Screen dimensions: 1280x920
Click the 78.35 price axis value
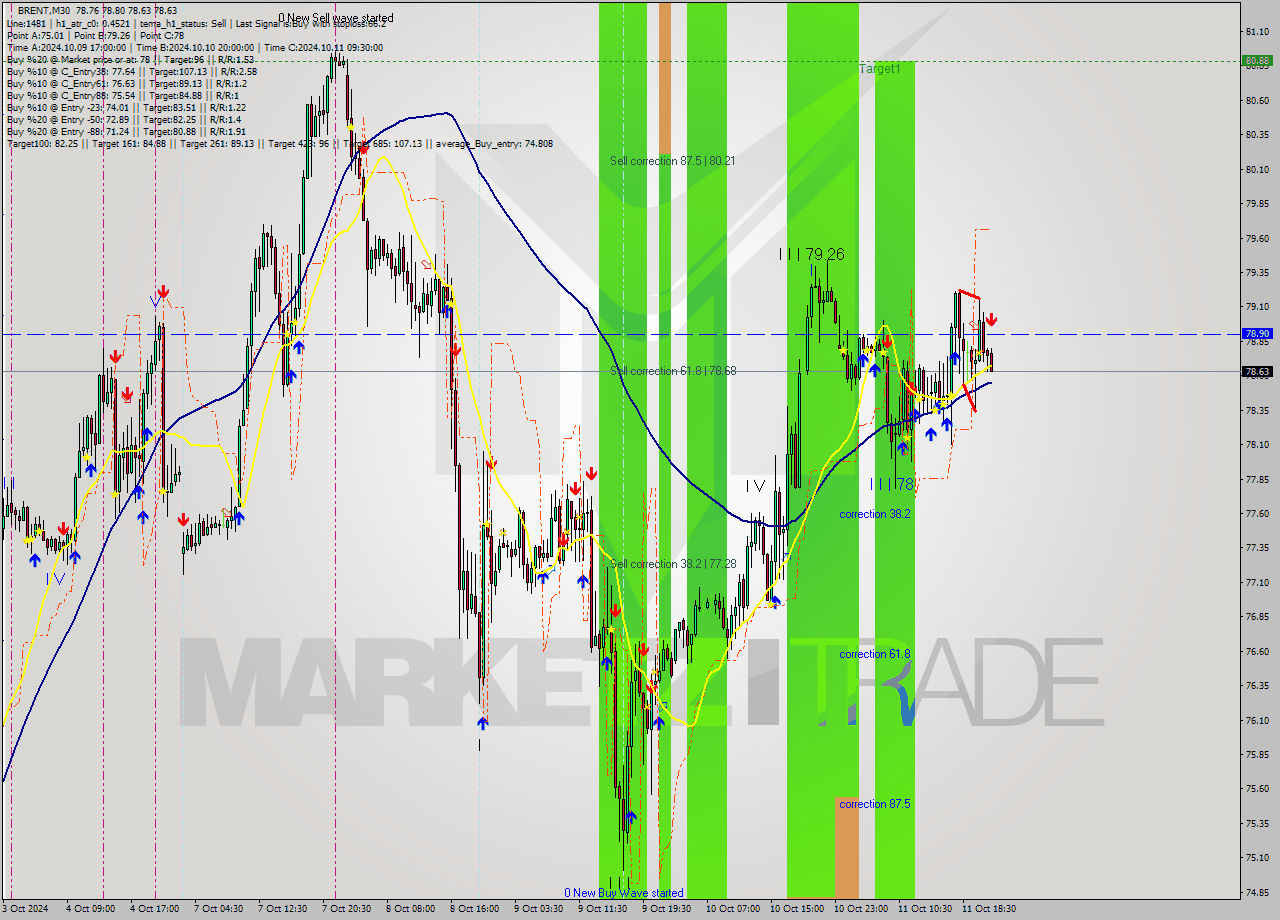coord(1257,410)
